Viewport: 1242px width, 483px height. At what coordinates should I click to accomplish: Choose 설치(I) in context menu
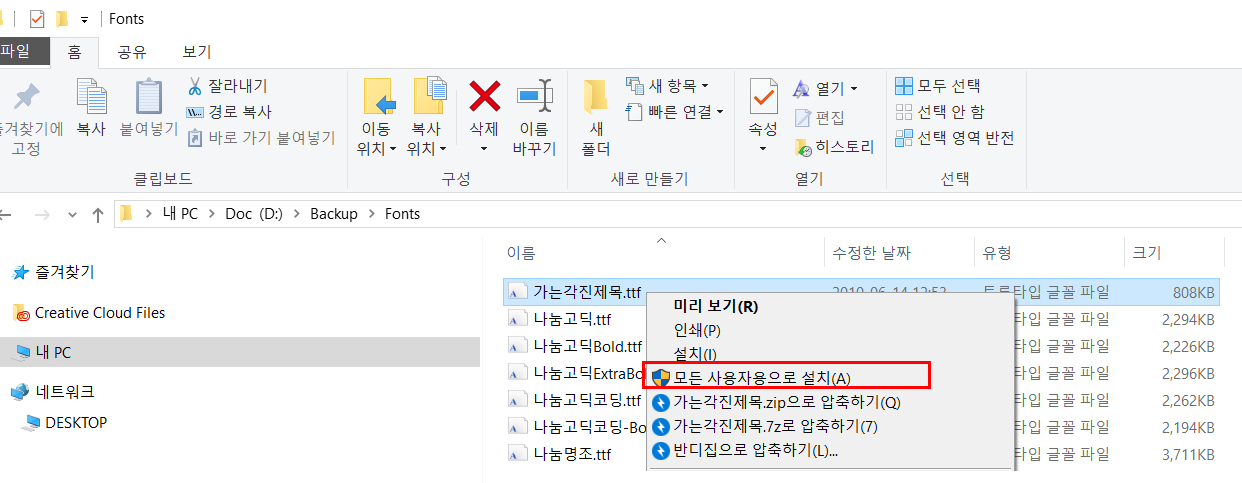click(x=695, y=354)
